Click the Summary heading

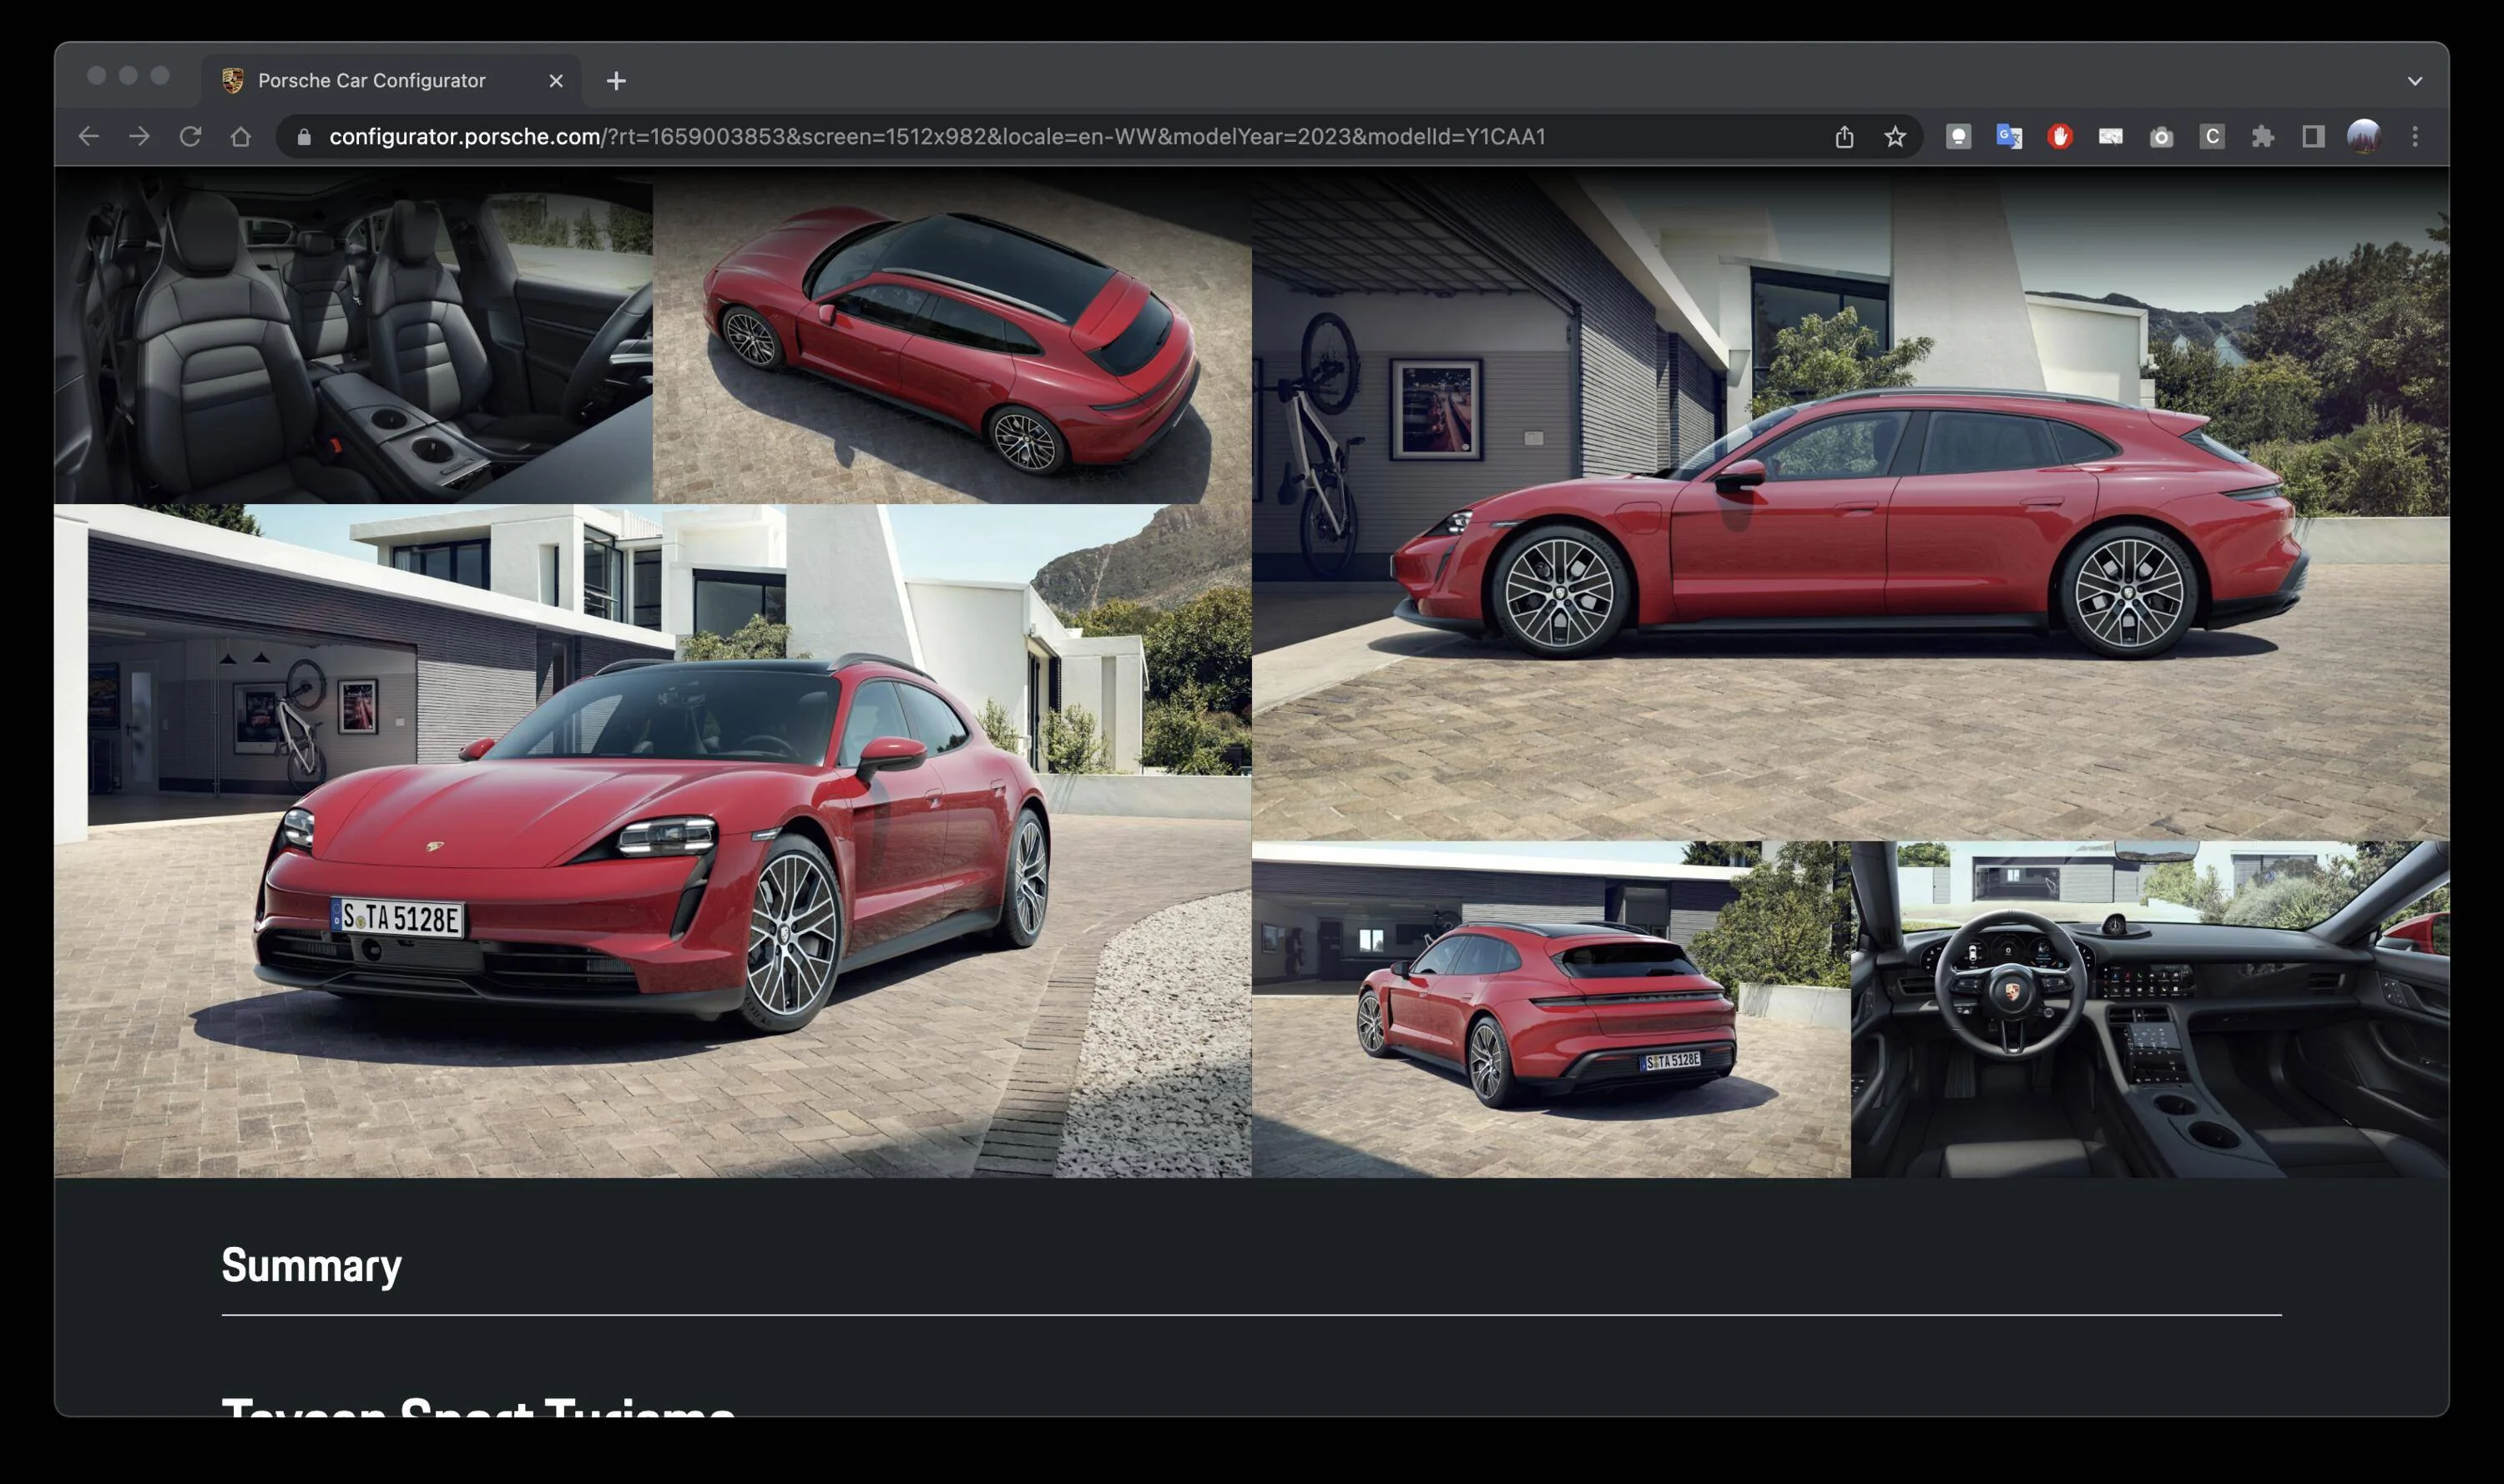(311, 1266)
